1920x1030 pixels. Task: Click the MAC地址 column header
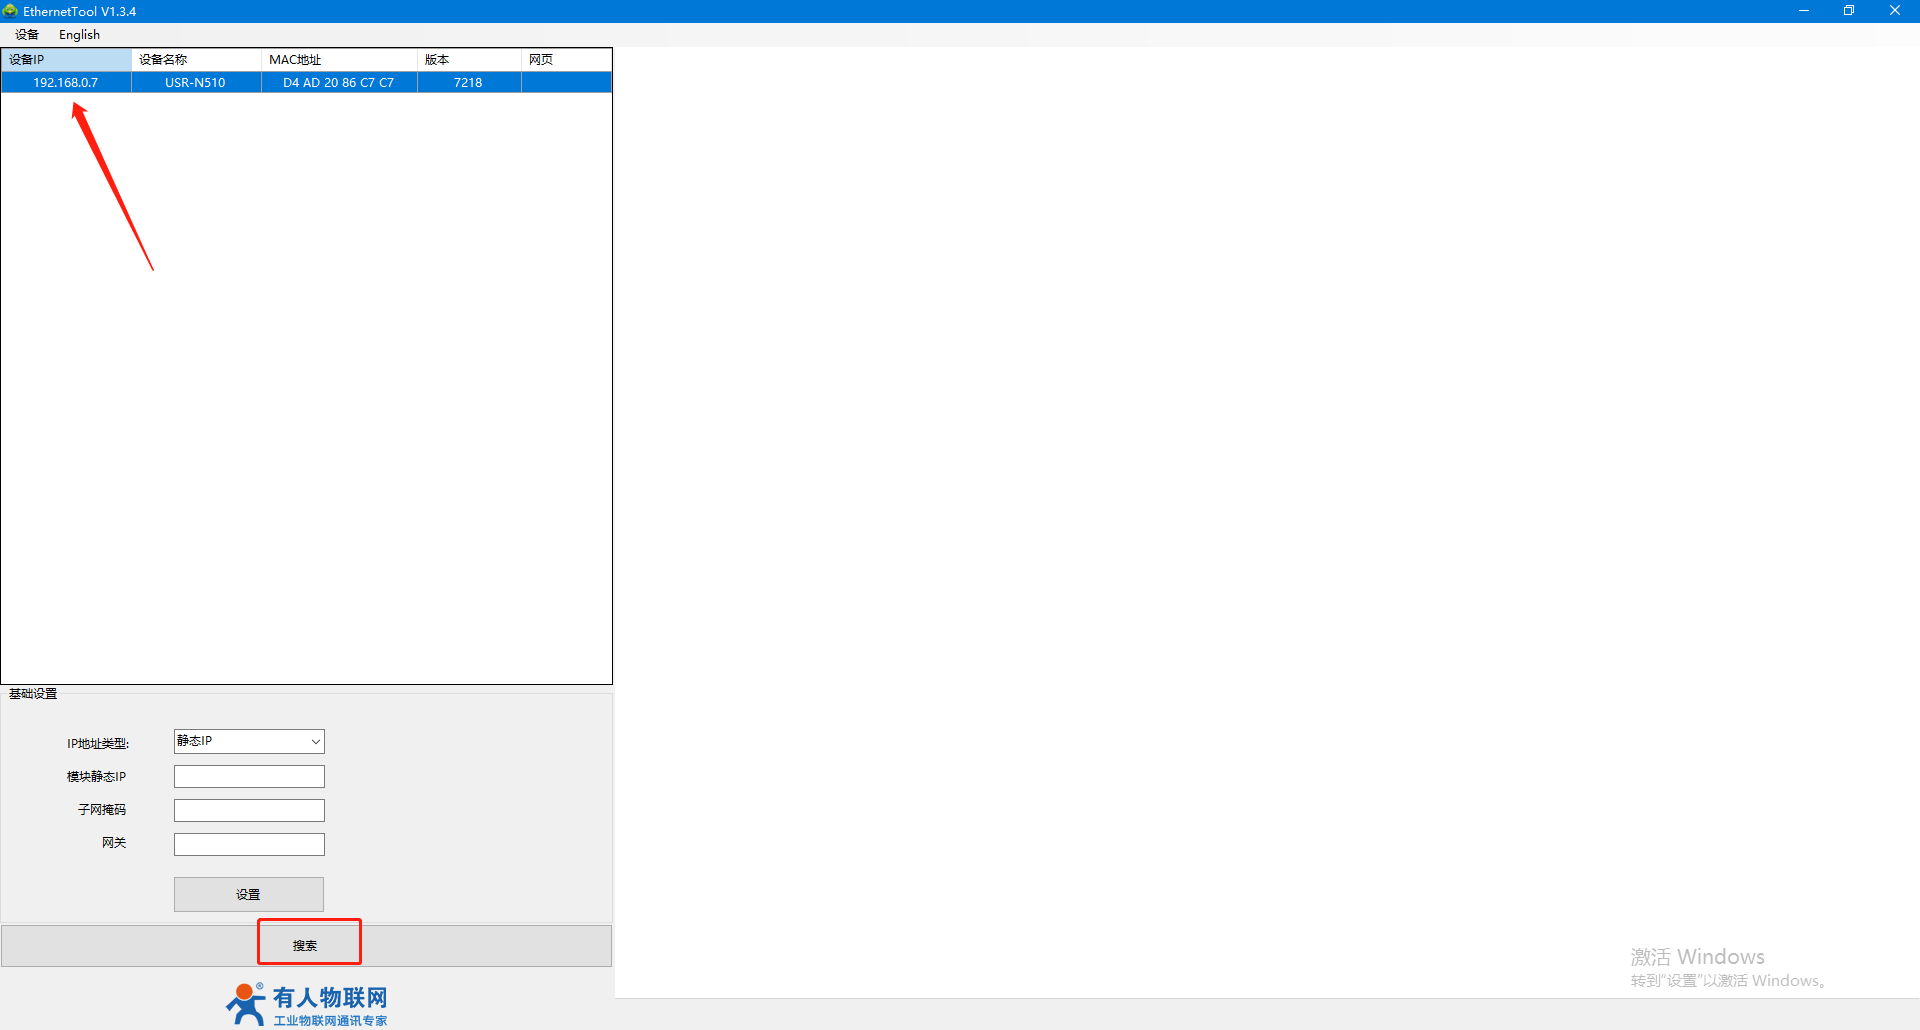339,60
